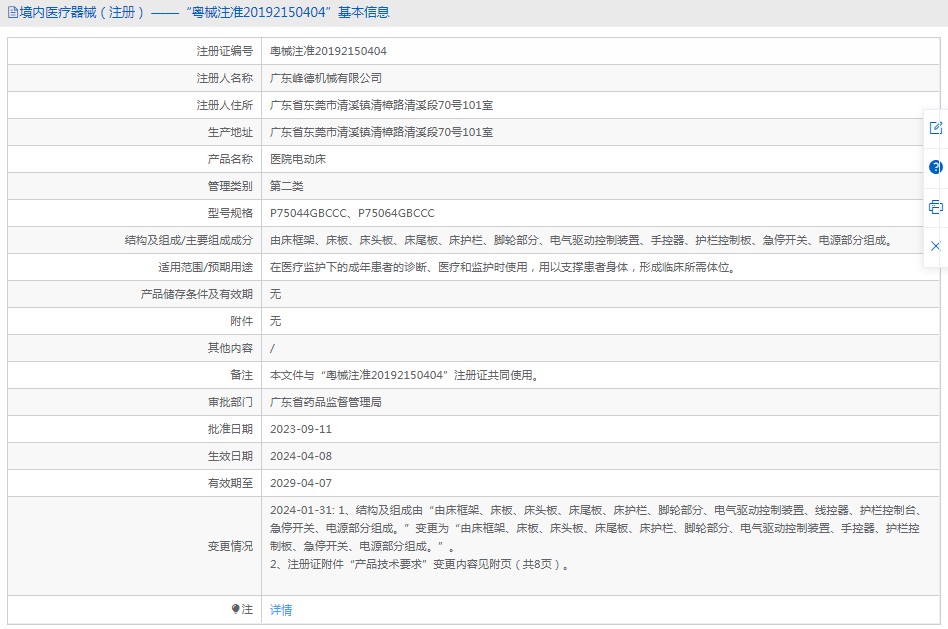The height and width of the screenshot is (629, 948).
Task: Click the approval date 2023-09-11
Action: point(301,429)
